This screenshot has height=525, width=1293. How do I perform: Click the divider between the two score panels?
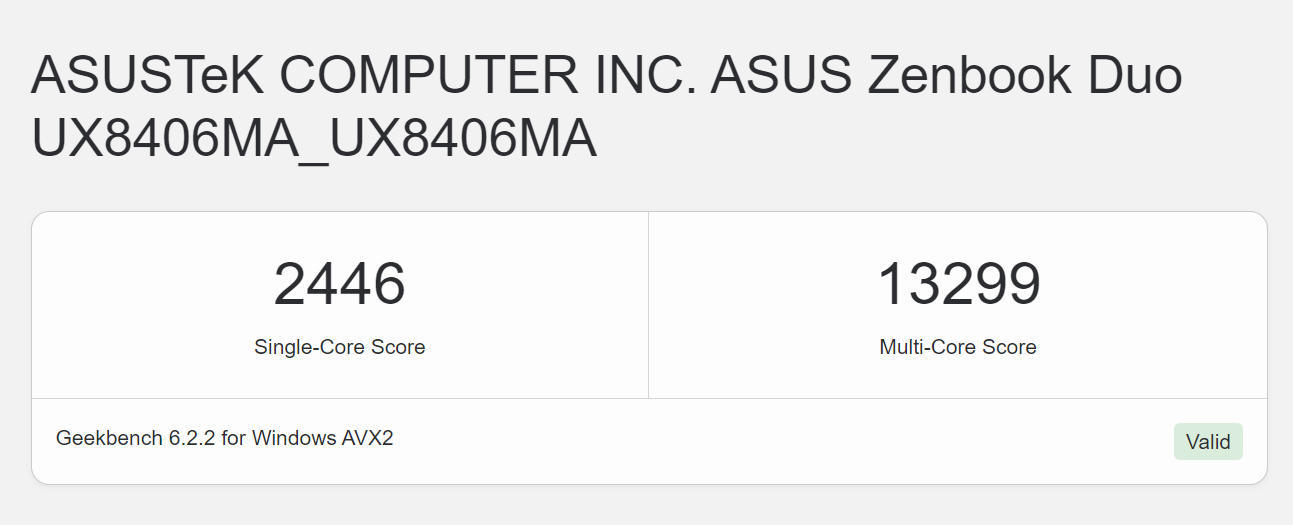(x=648, y=305)
